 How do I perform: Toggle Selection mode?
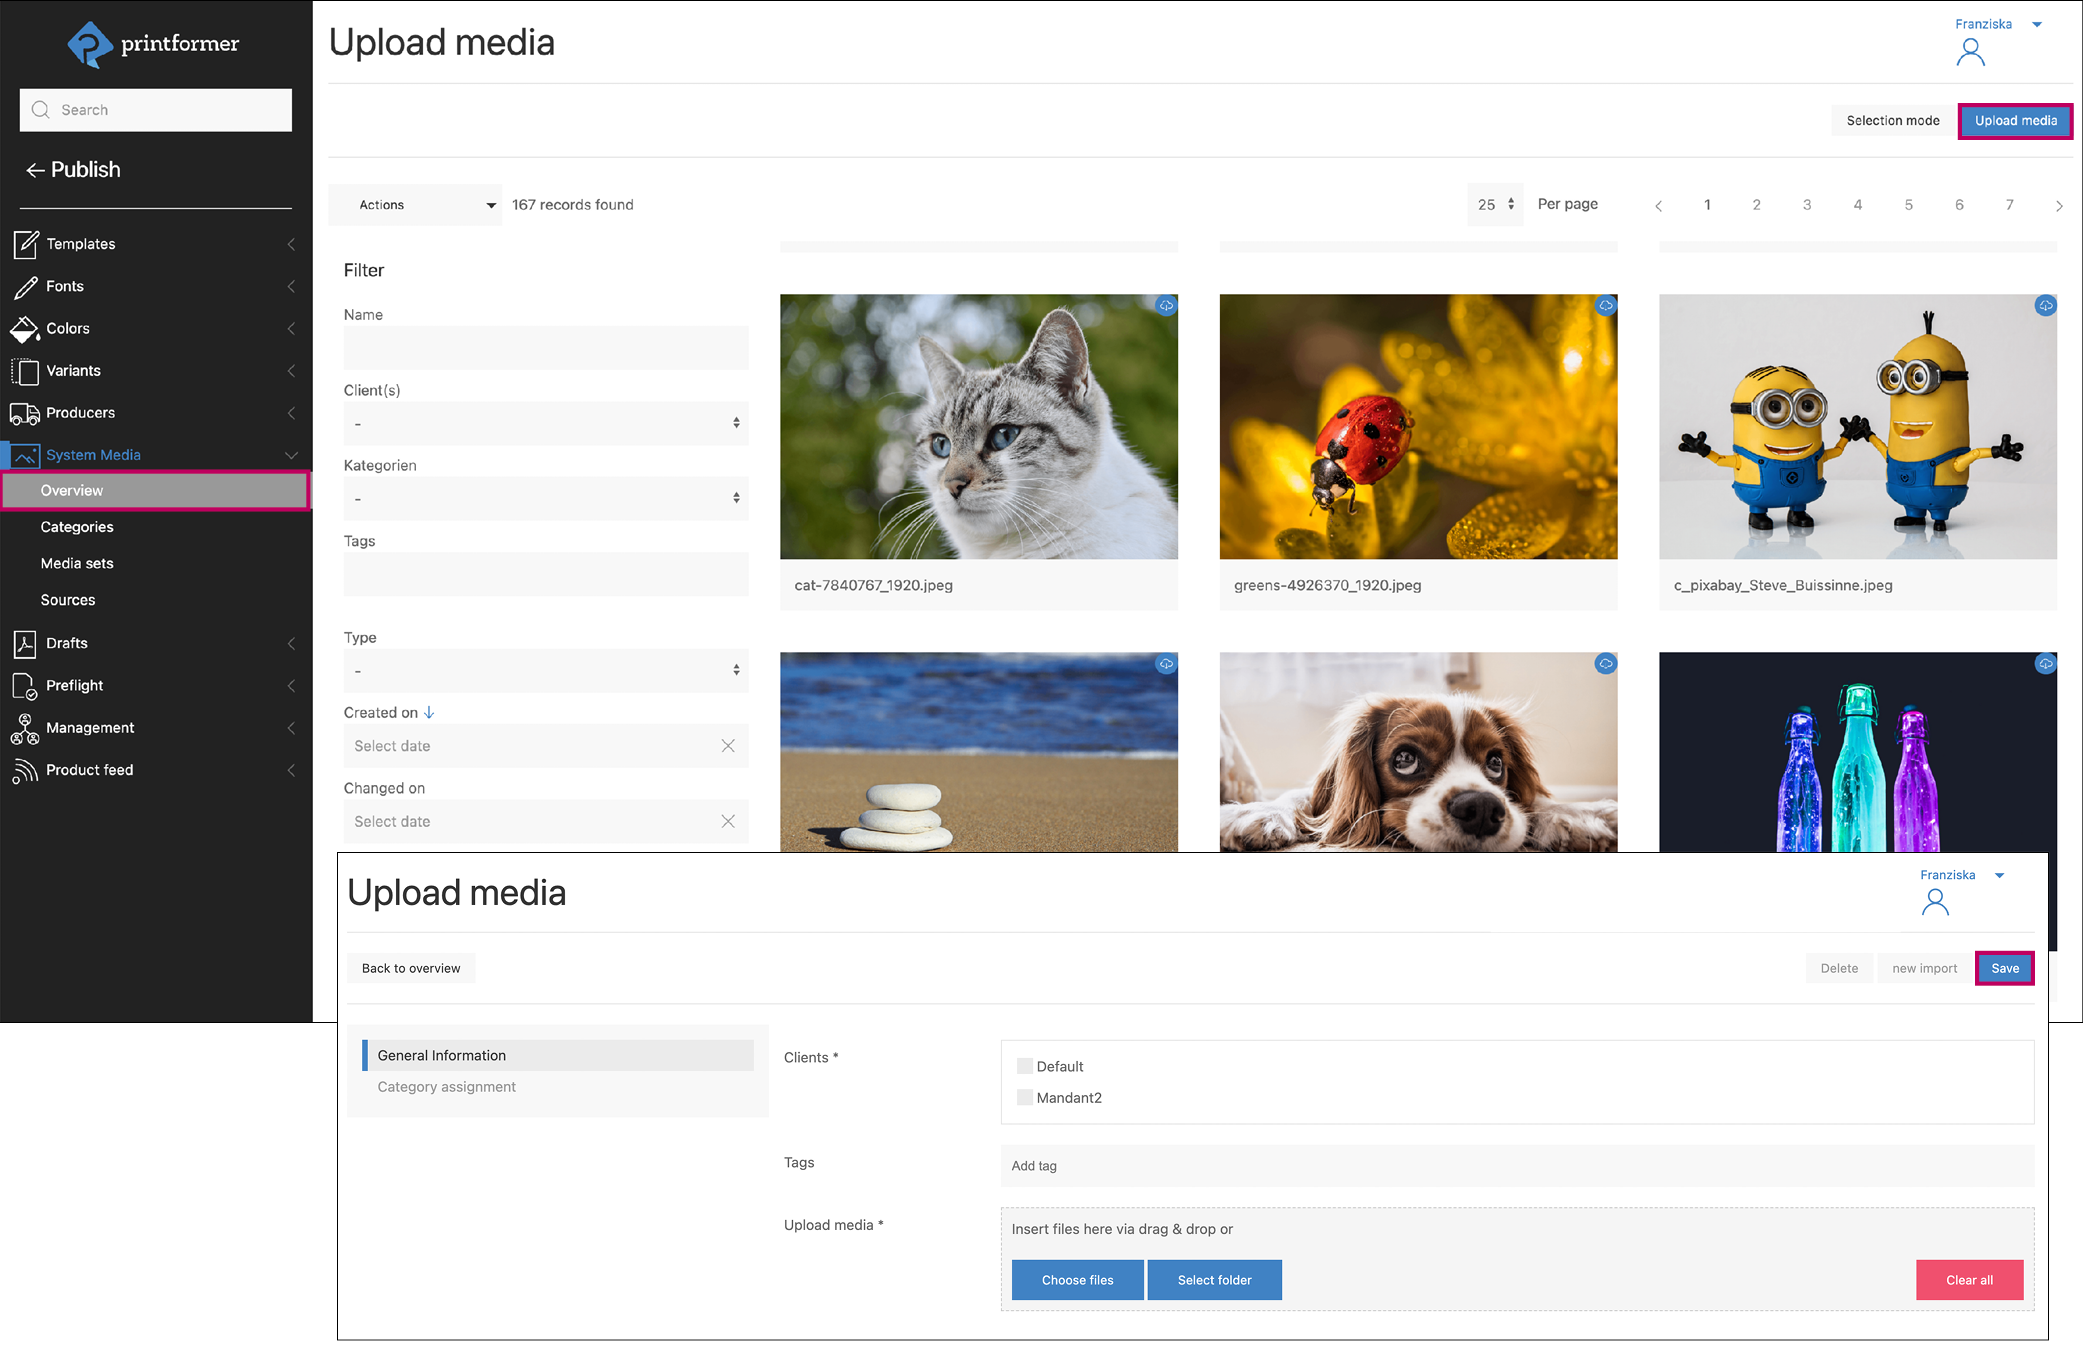pos(1892,121)
